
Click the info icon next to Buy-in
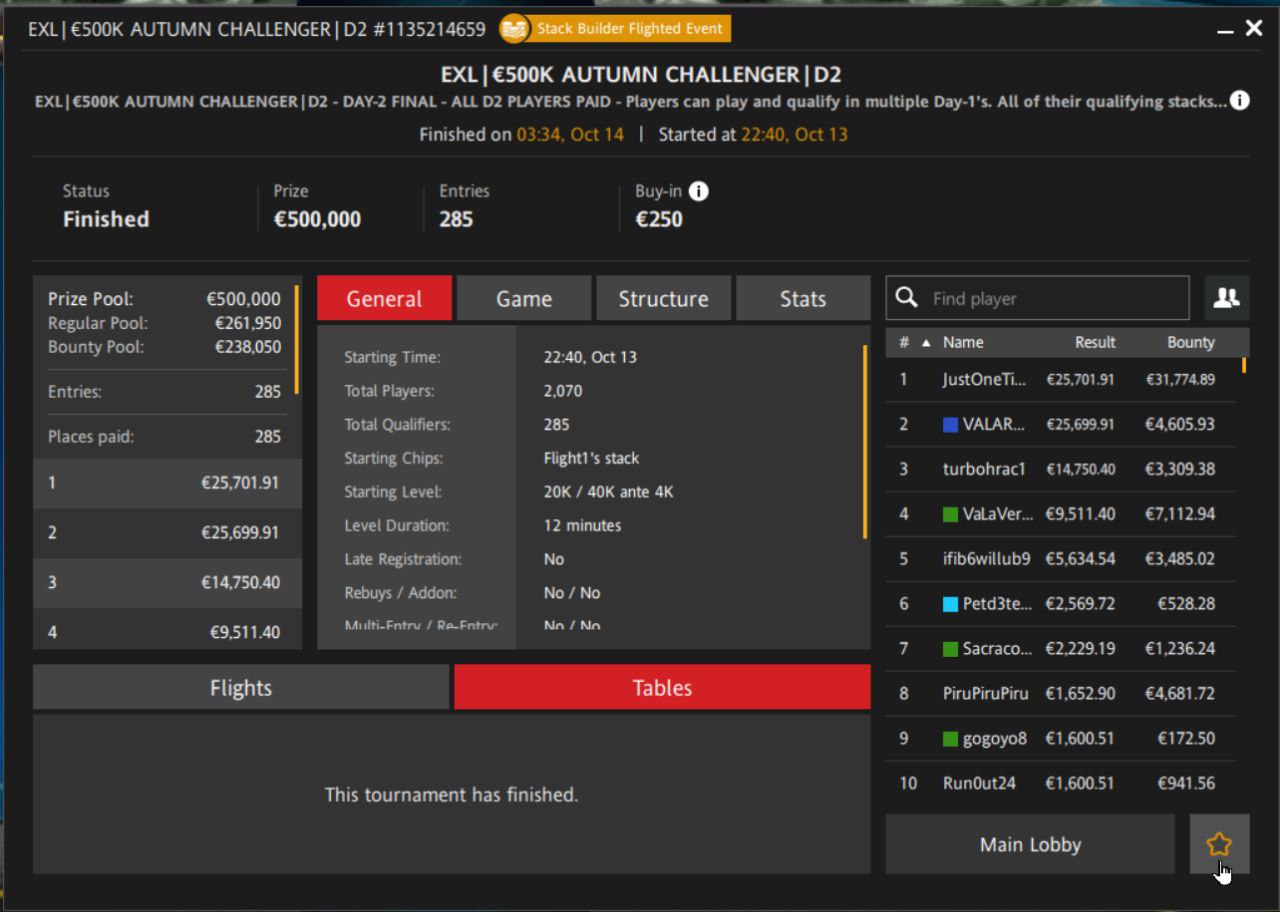pyautogui.click(x=699, y=191)
